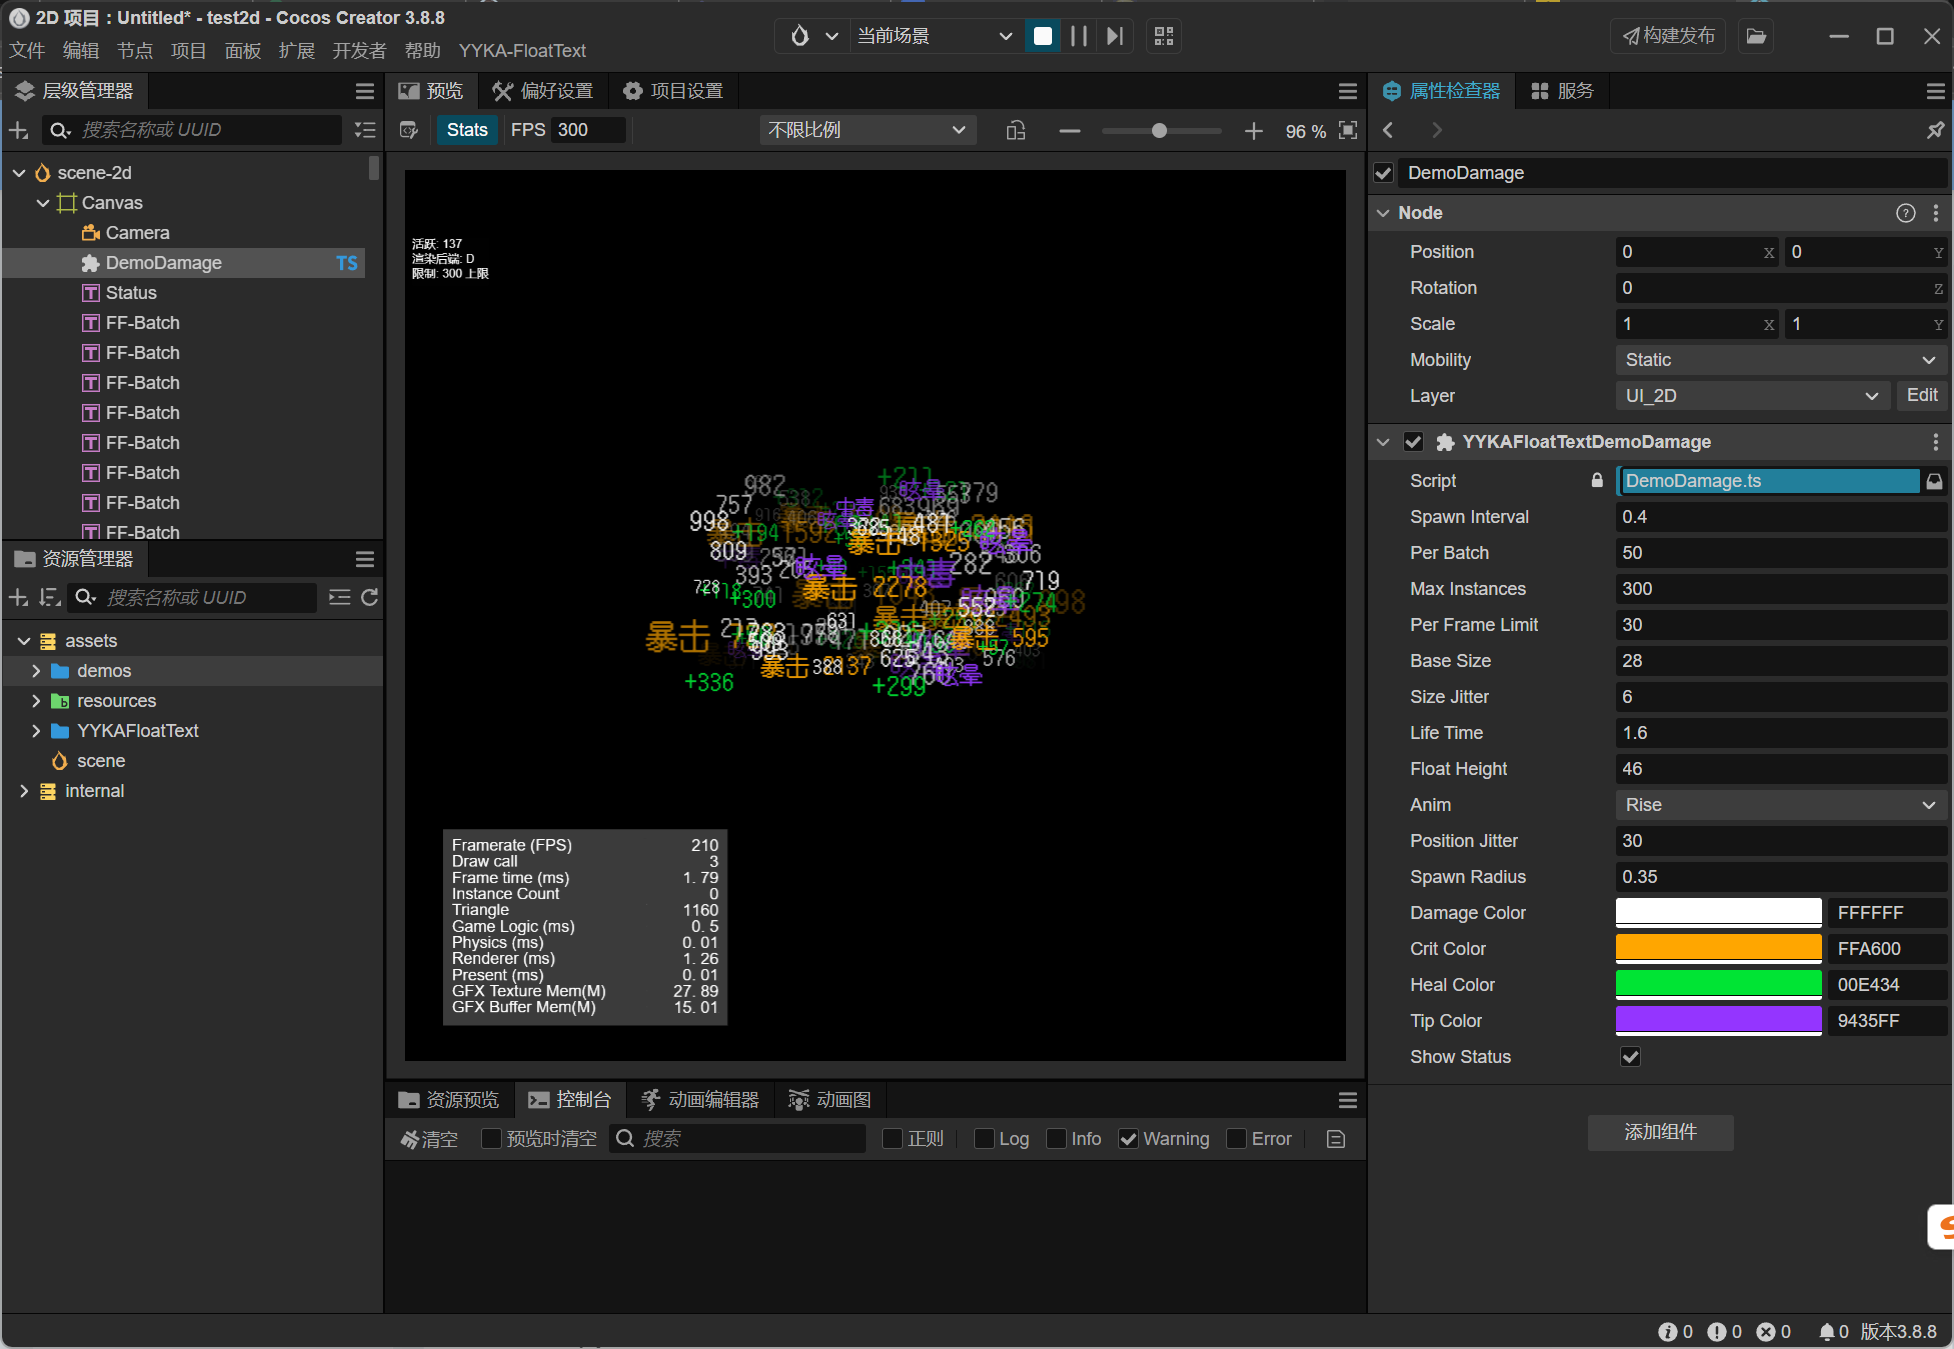
Task: Fit preview to screen icon
Action: (x=1348, y=130)
